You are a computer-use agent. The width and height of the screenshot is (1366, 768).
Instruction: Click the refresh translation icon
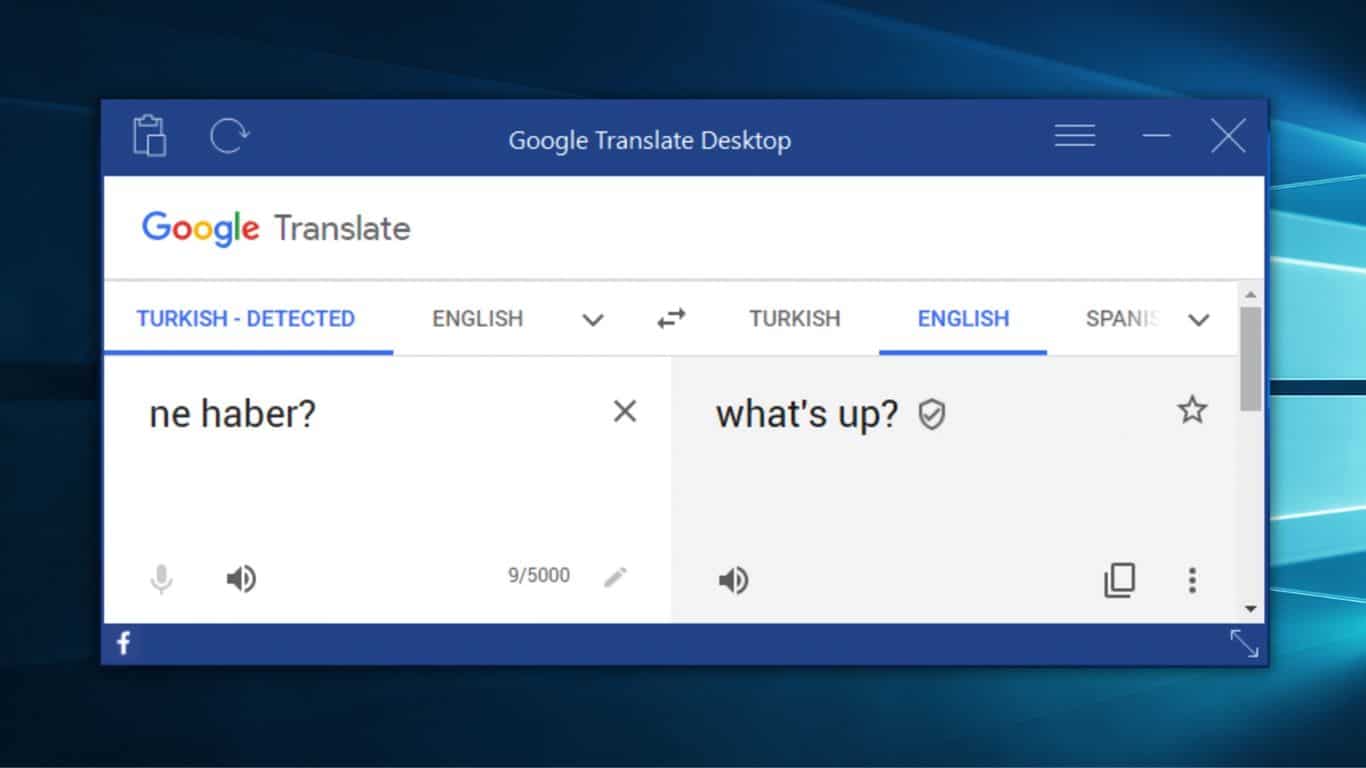[228, 137]
